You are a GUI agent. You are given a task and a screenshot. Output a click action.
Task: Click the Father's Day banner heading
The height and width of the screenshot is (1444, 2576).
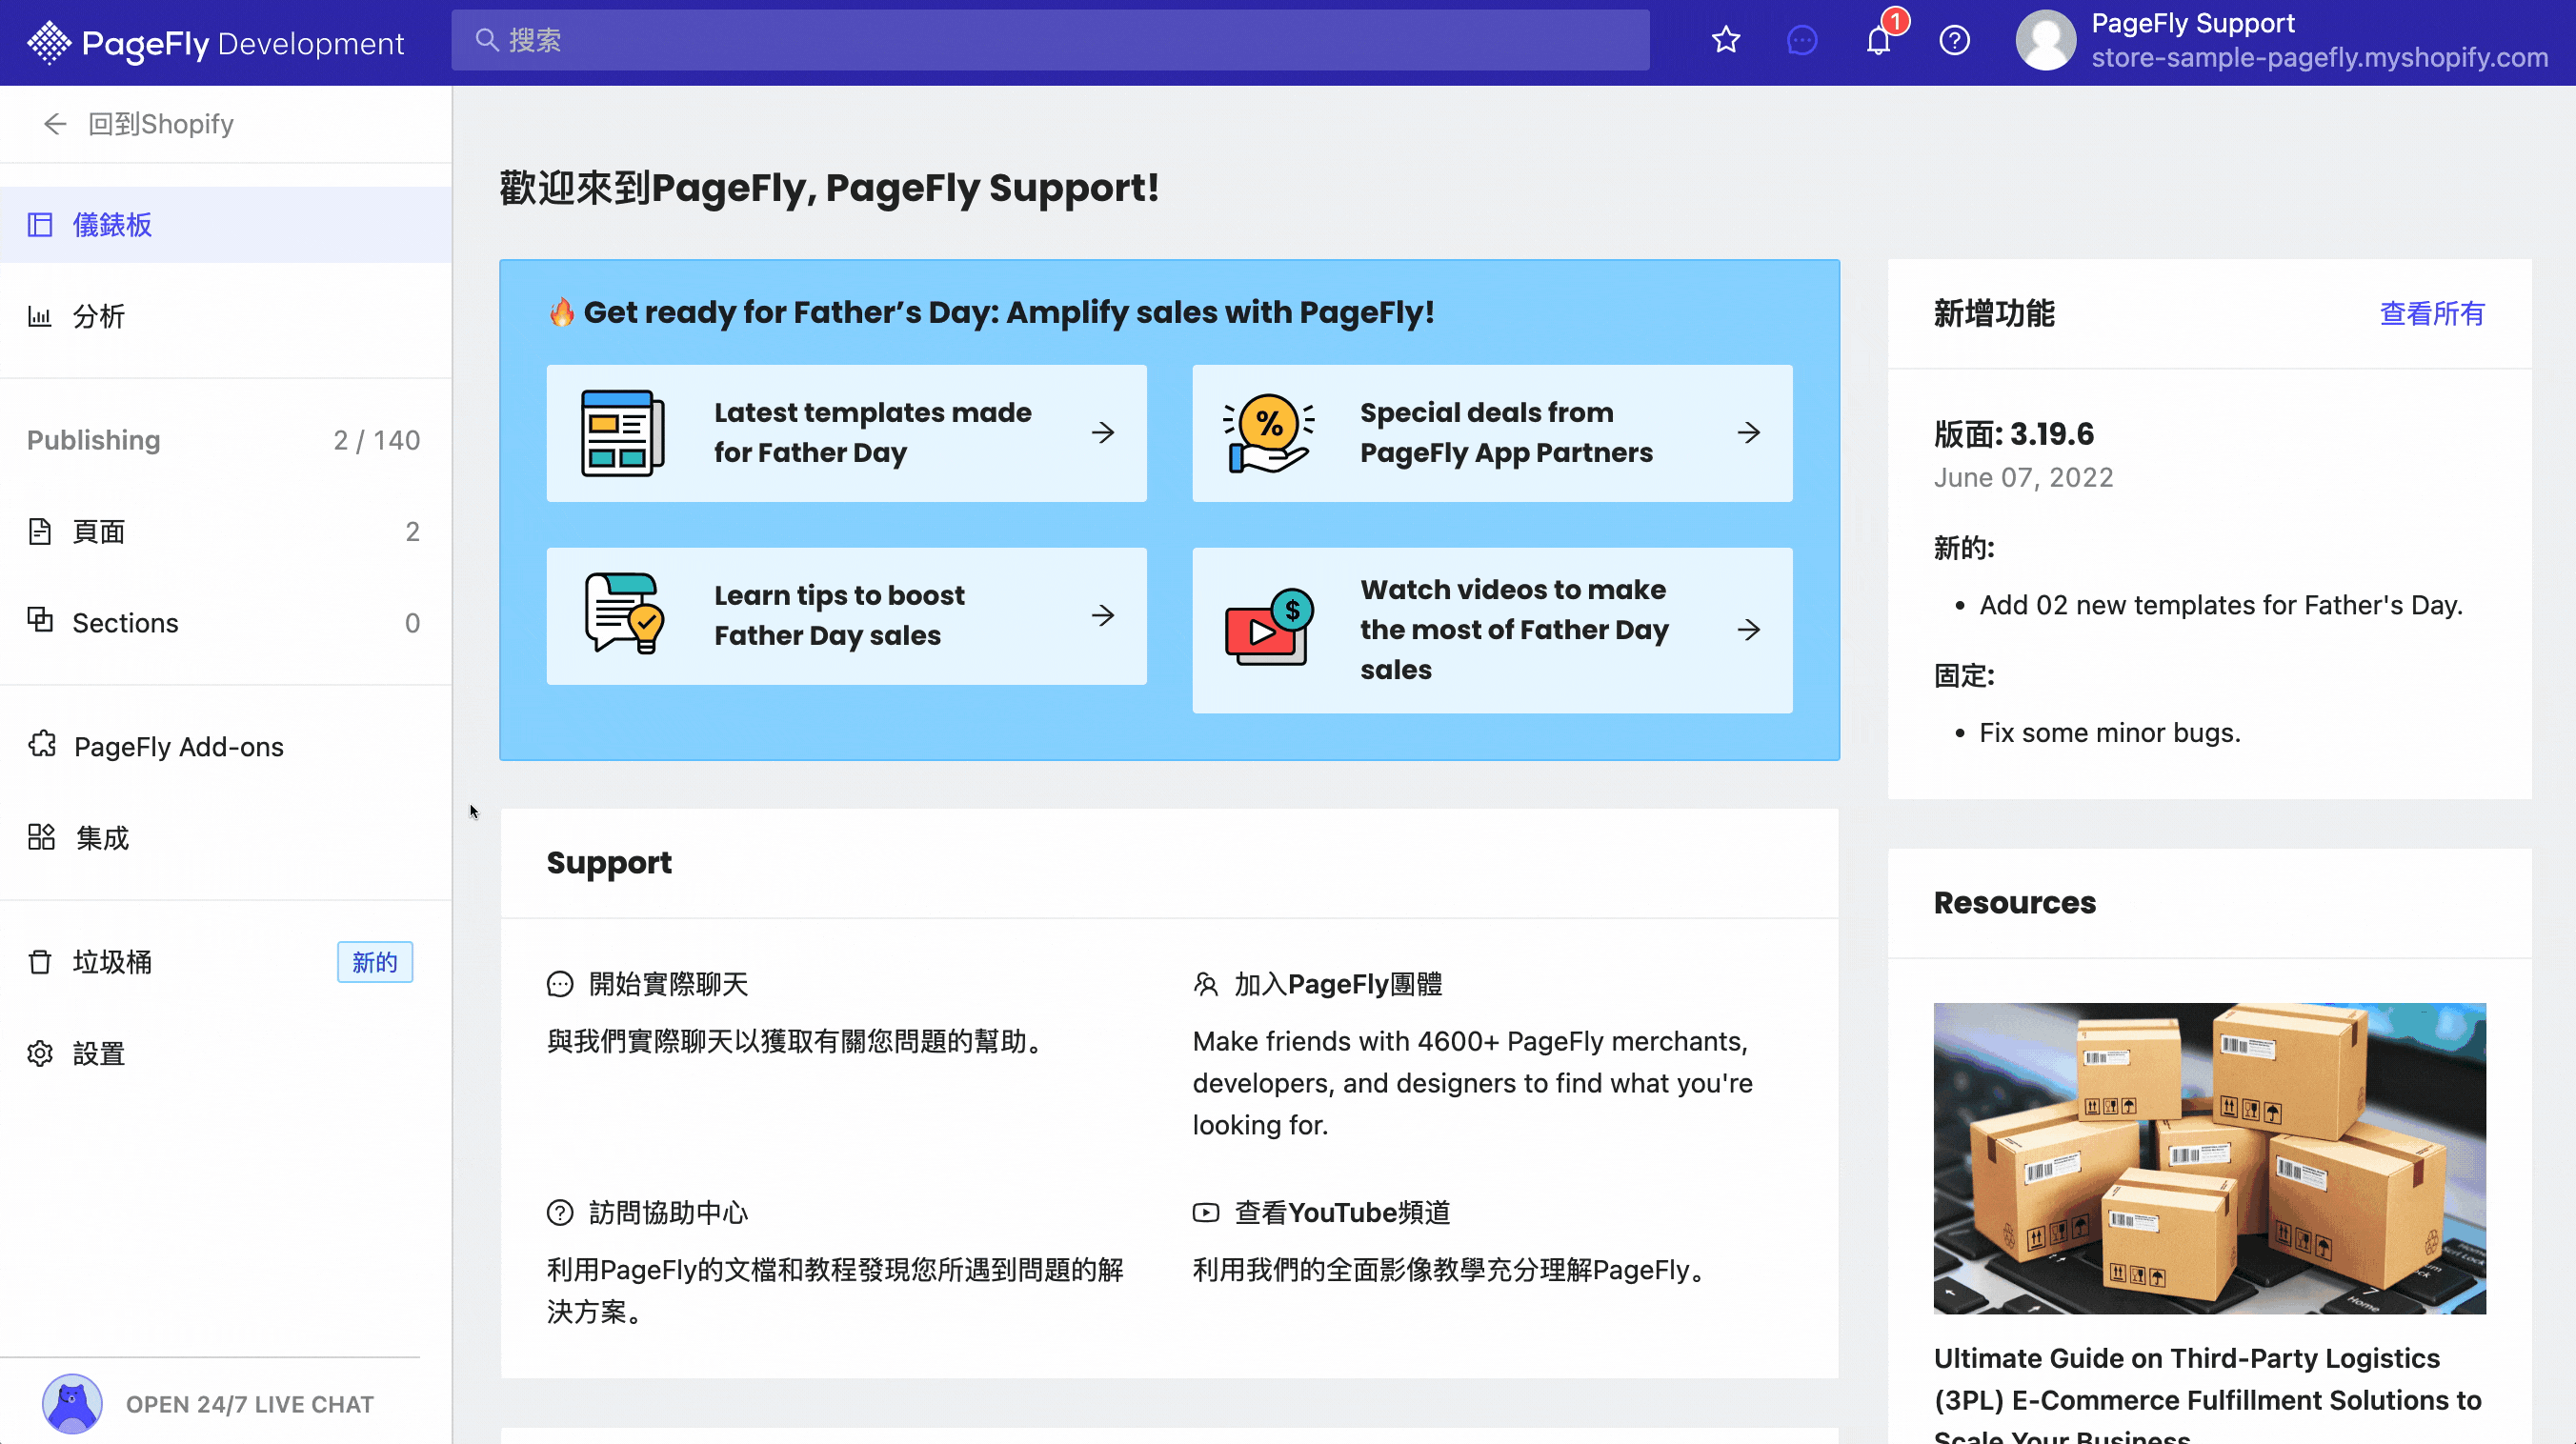click(x=991, y=312)
